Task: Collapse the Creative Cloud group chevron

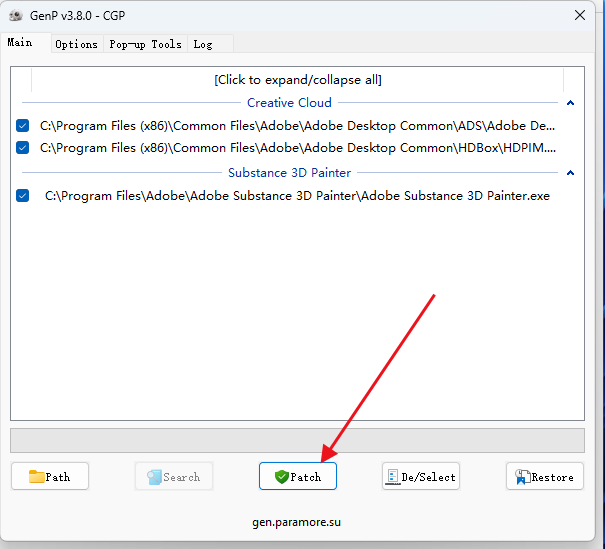Action: [570, 103]
